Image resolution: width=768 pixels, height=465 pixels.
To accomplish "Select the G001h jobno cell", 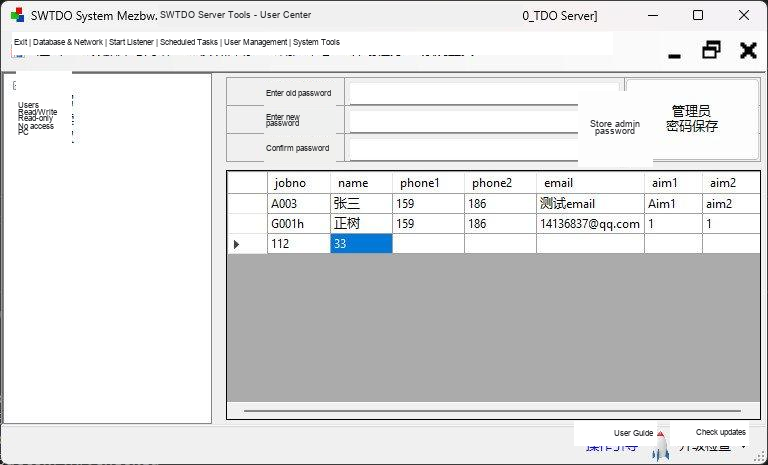I will (299, 223).
